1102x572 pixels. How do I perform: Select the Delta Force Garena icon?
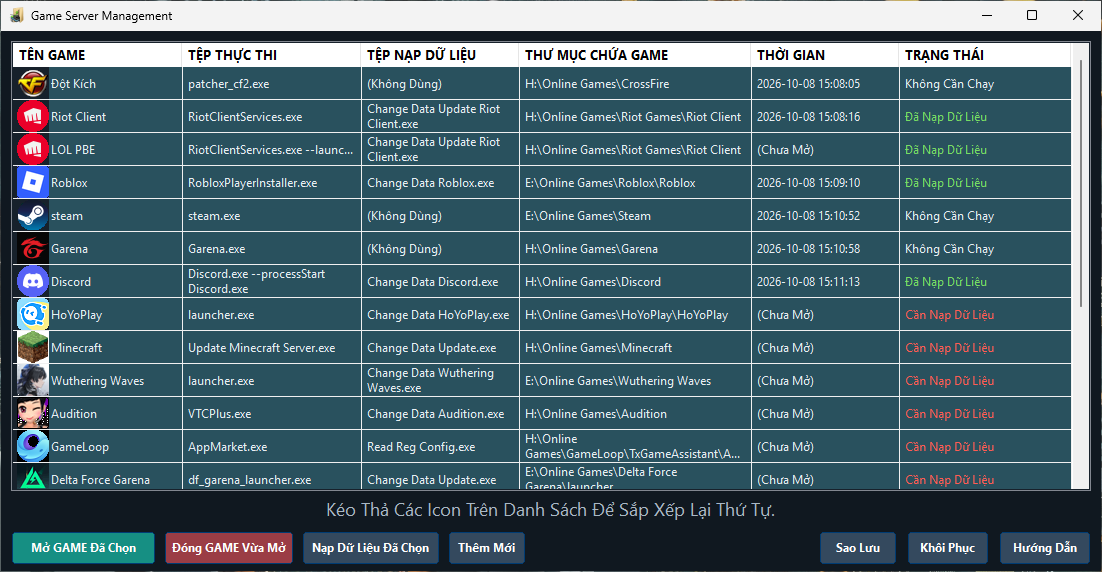pyautogui.click(x=32, y=478)
